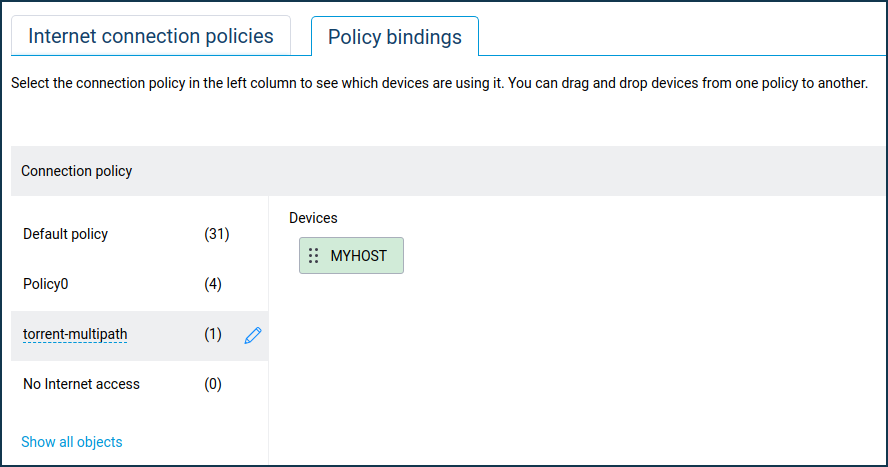Open the Show all objects link
This screenshot has width=888, height=467.
pos(71,442)
